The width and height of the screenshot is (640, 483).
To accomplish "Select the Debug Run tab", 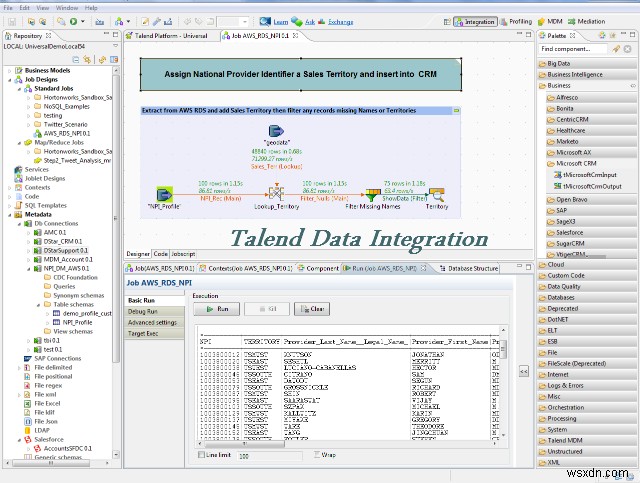I will (x=143, y=311).
